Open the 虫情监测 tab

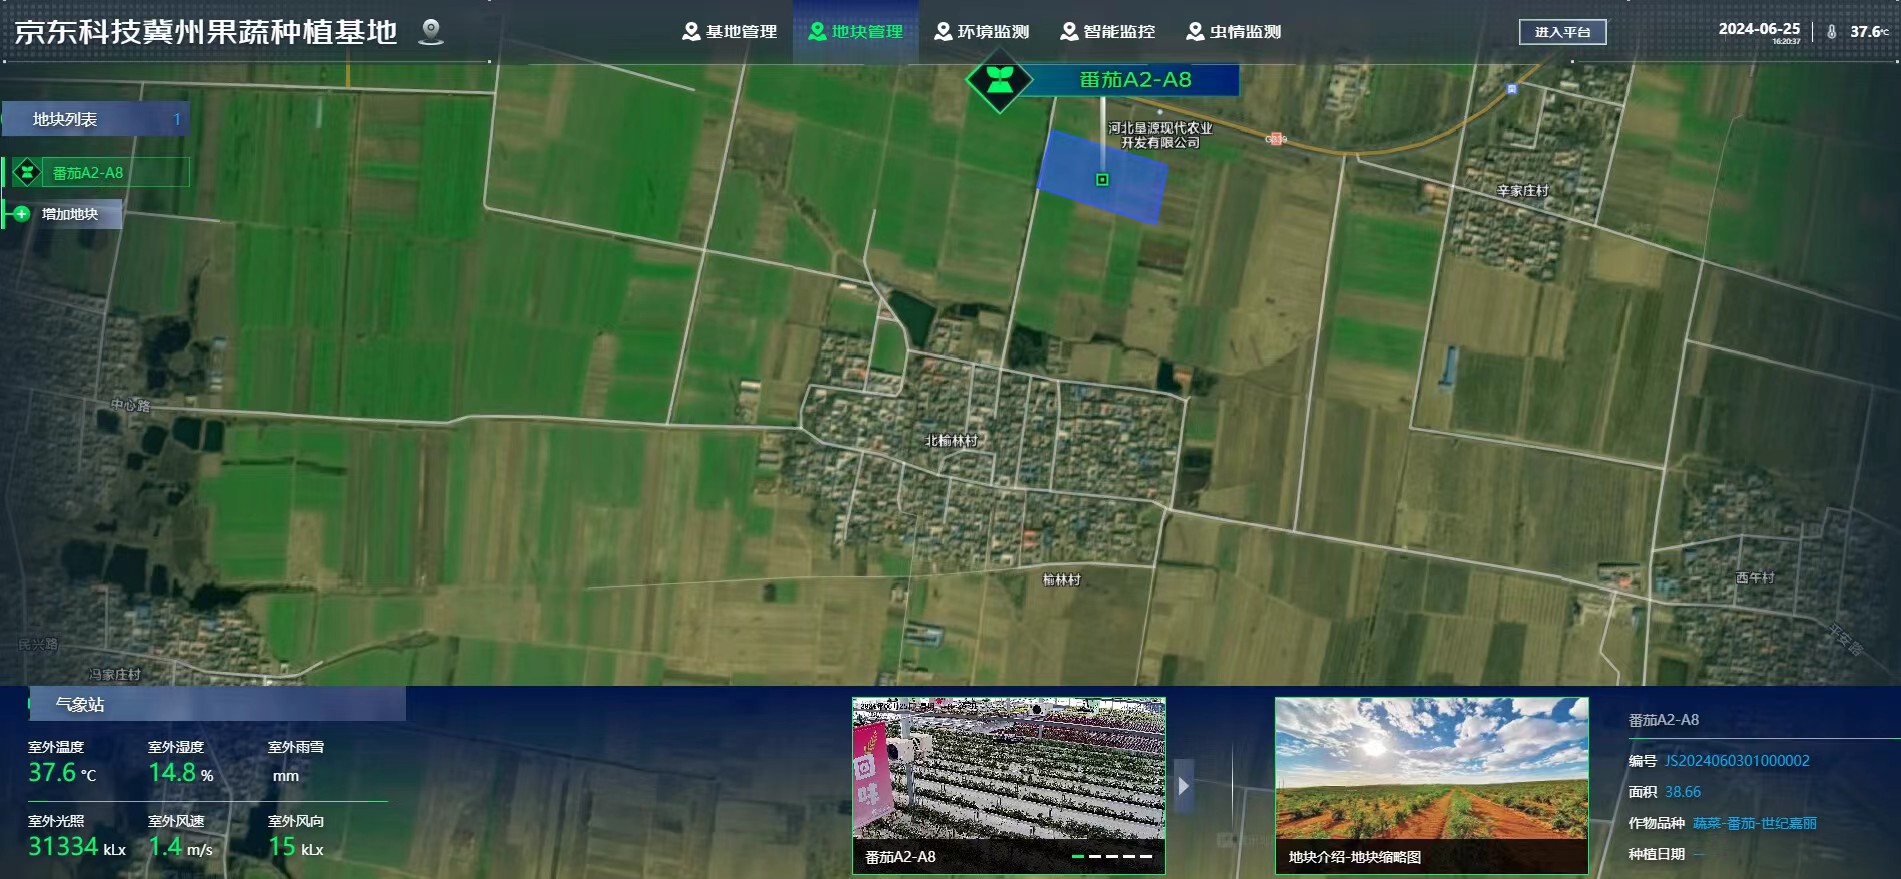point(1233,32)
